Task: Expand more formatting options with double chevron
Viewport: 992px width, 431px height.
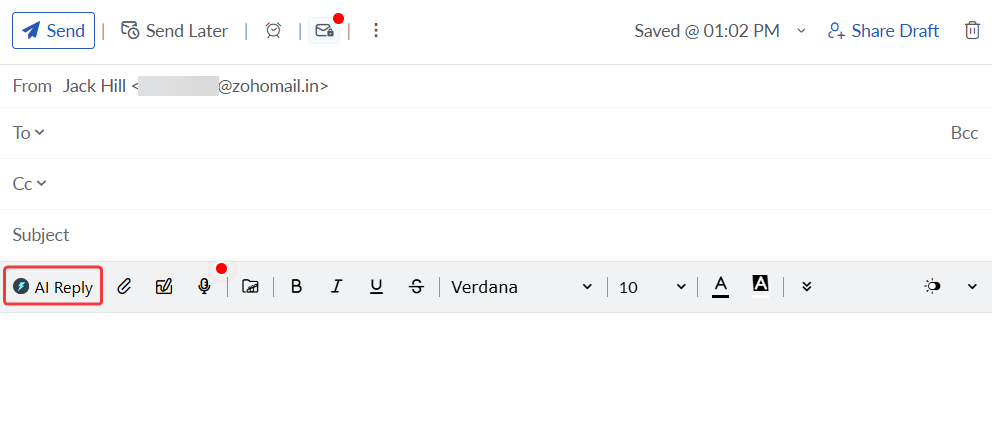Action: [807, 287]
